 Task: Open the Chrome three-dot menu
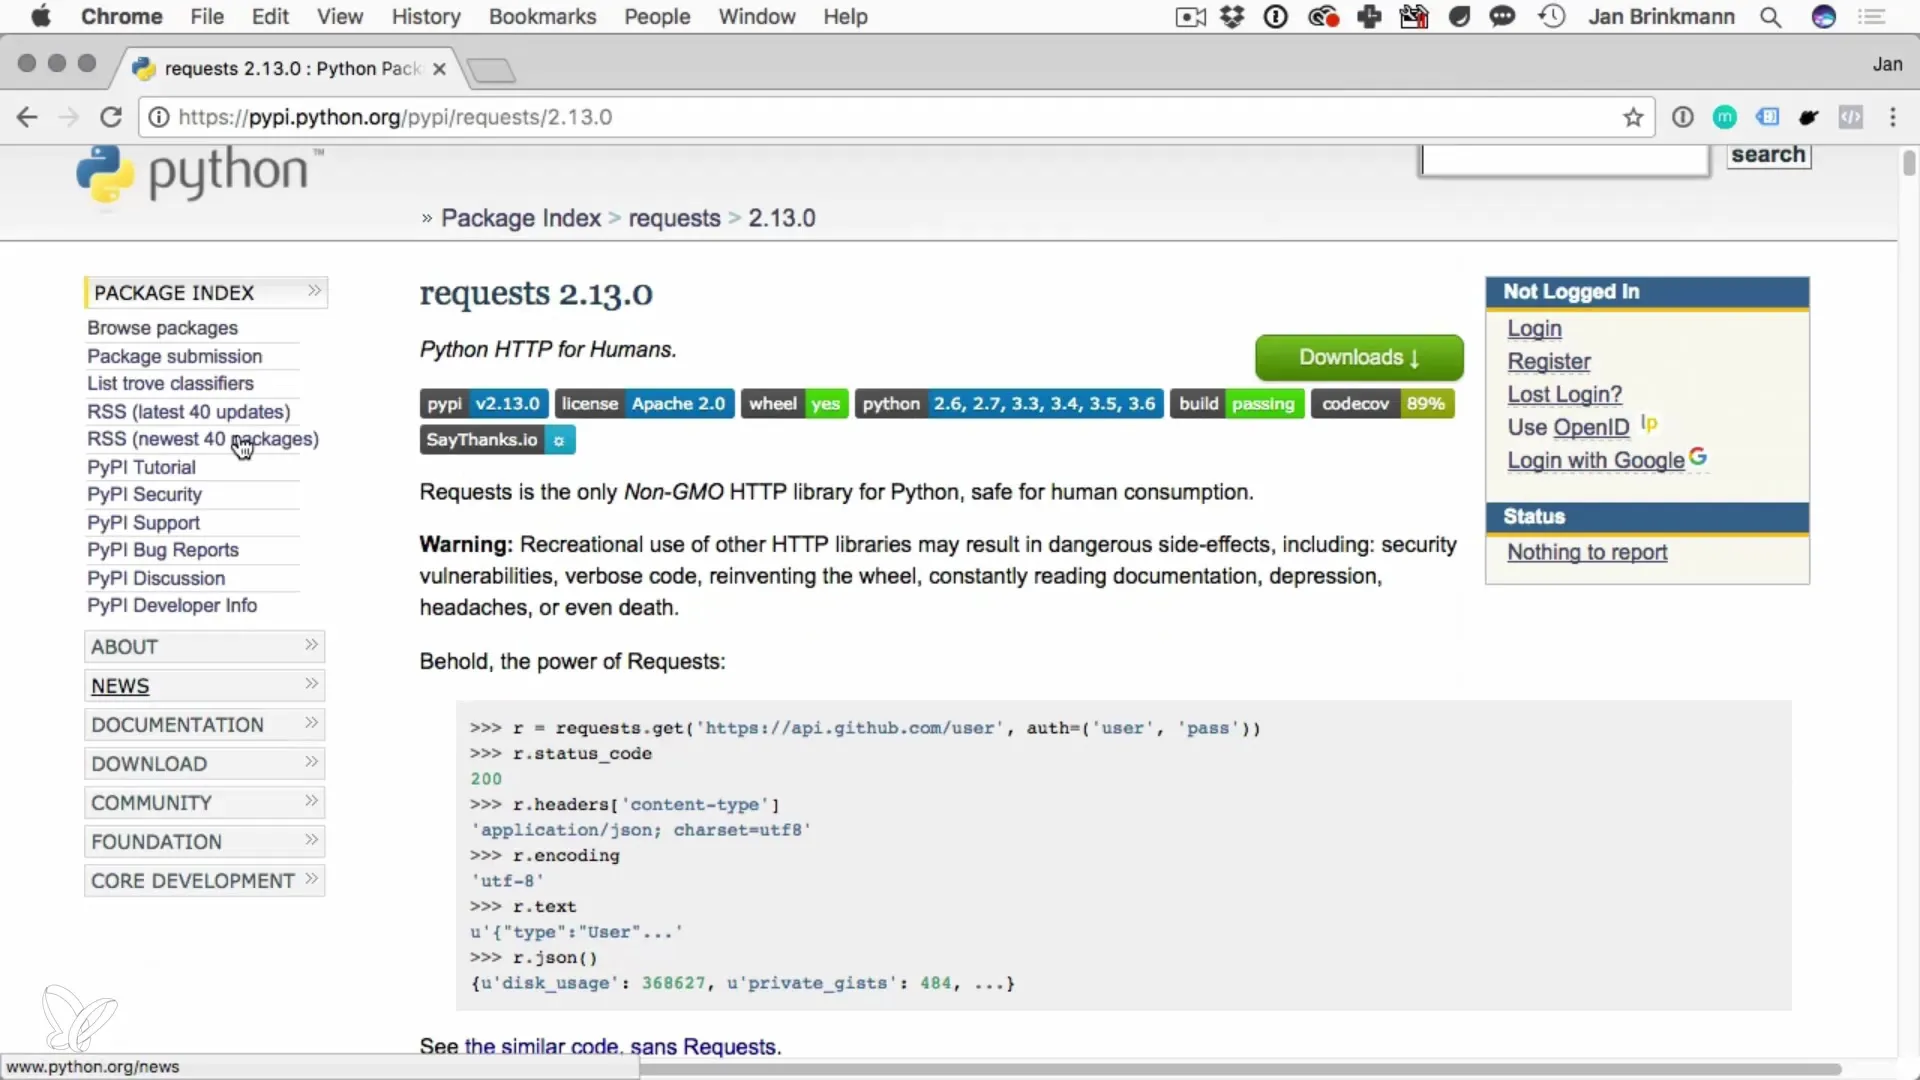tap(1893, 117)
